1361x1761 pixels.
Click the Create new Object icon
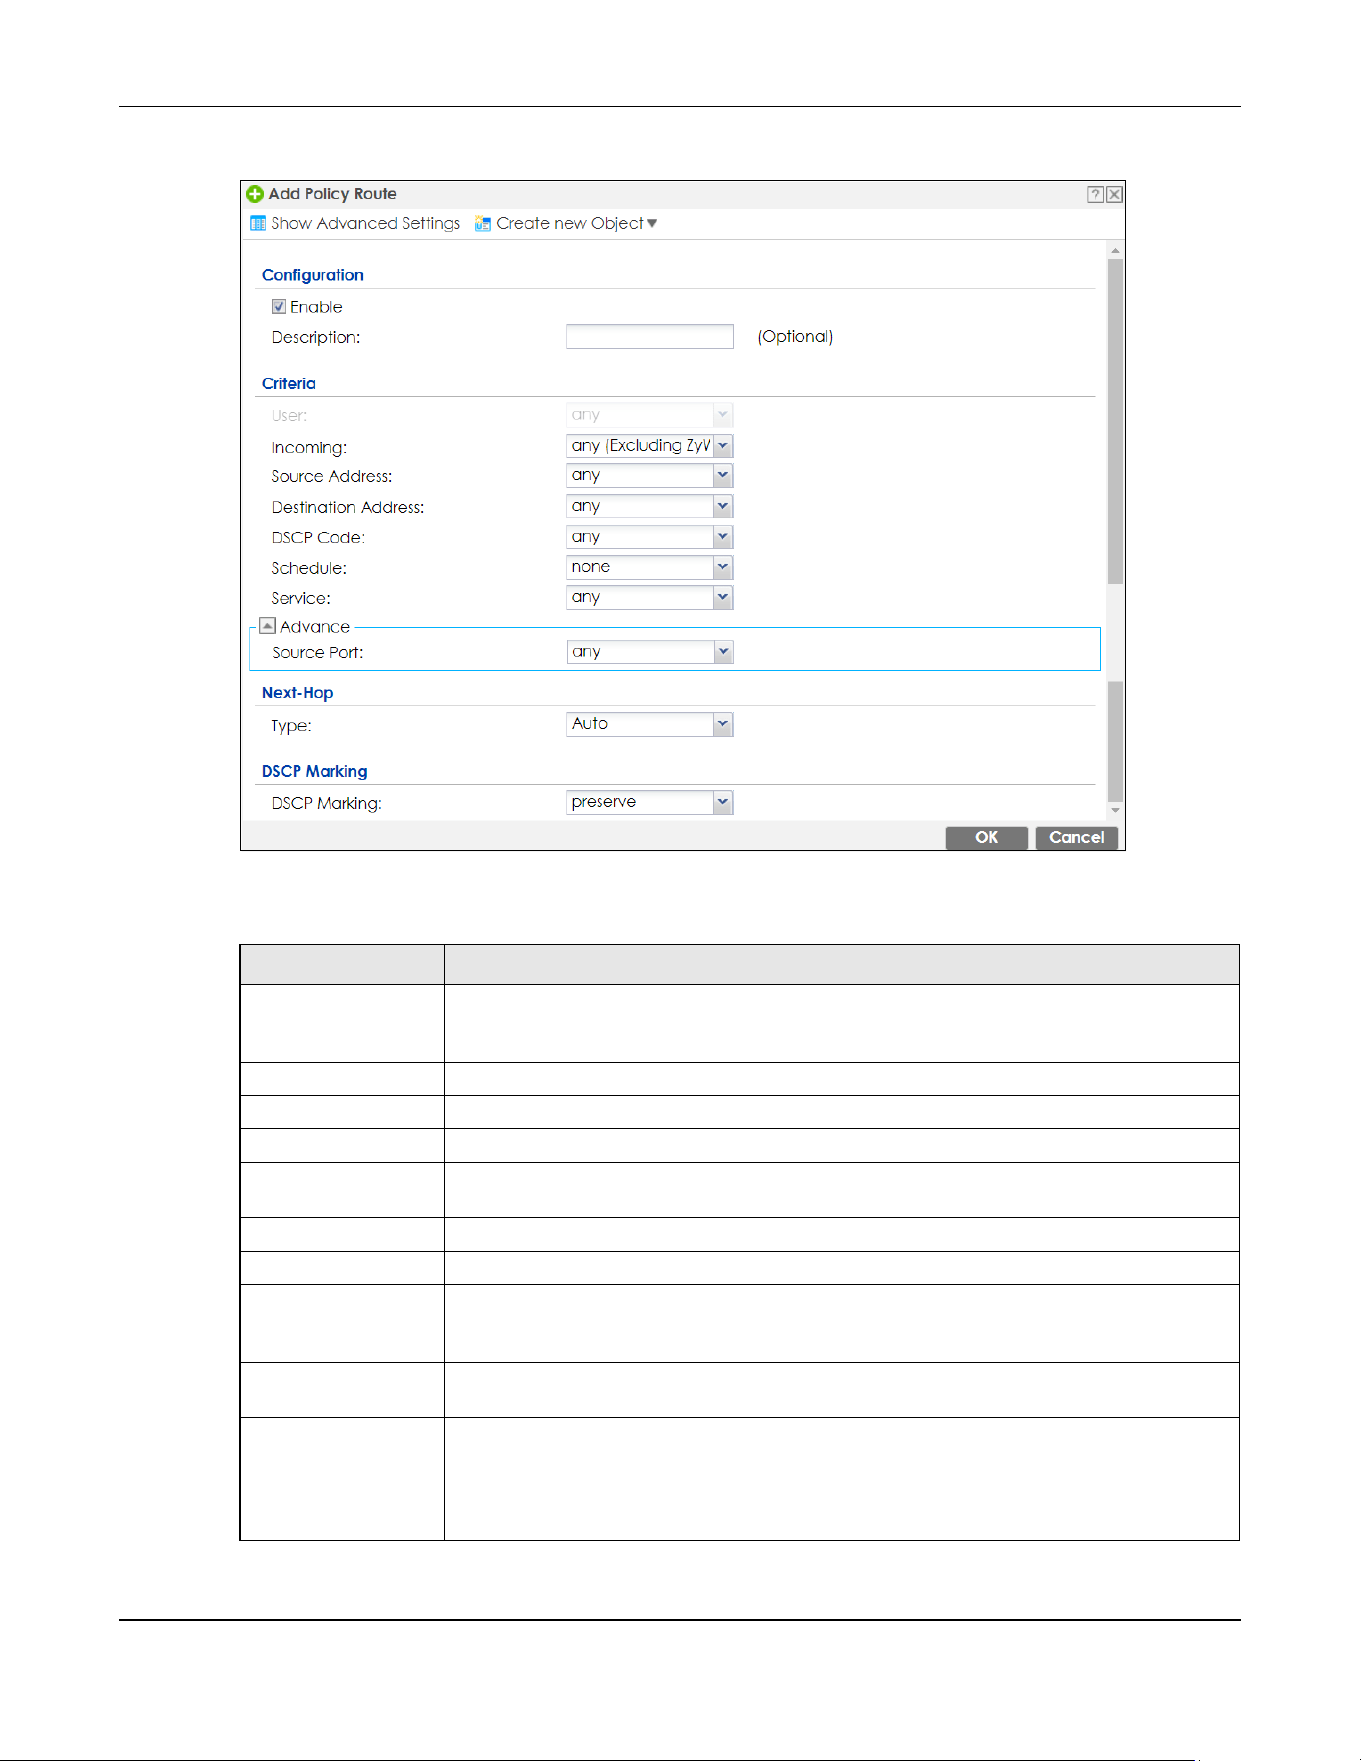point(483,223)
